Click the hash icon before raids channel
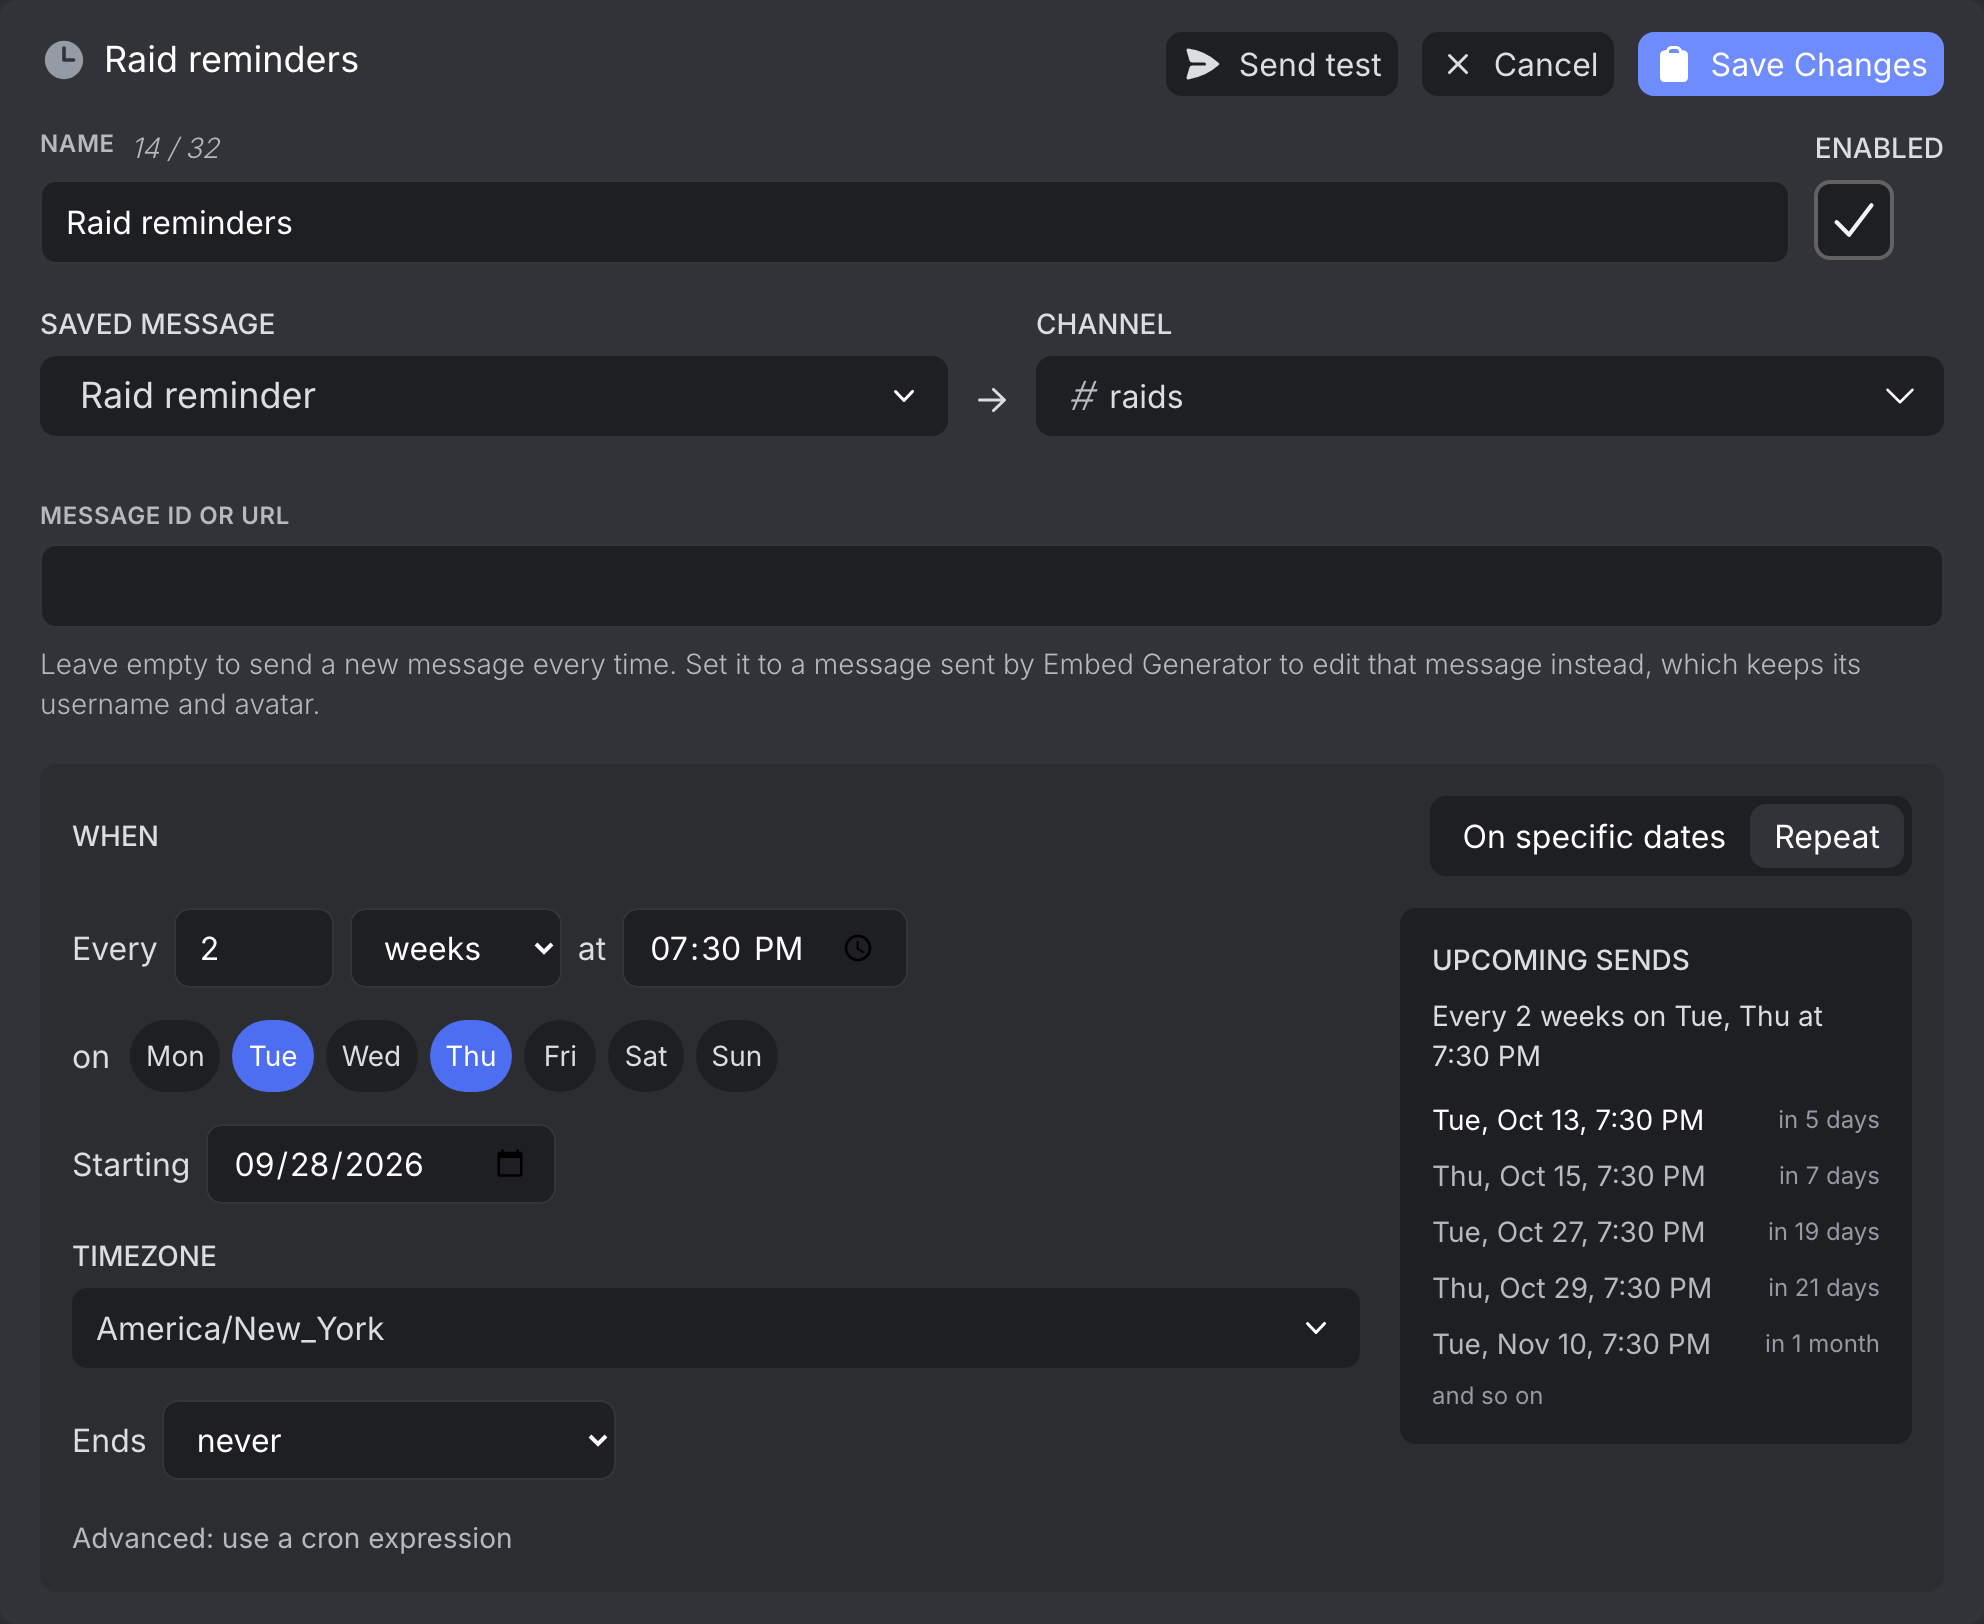 pyautogui.click(x=1083, y=396)
